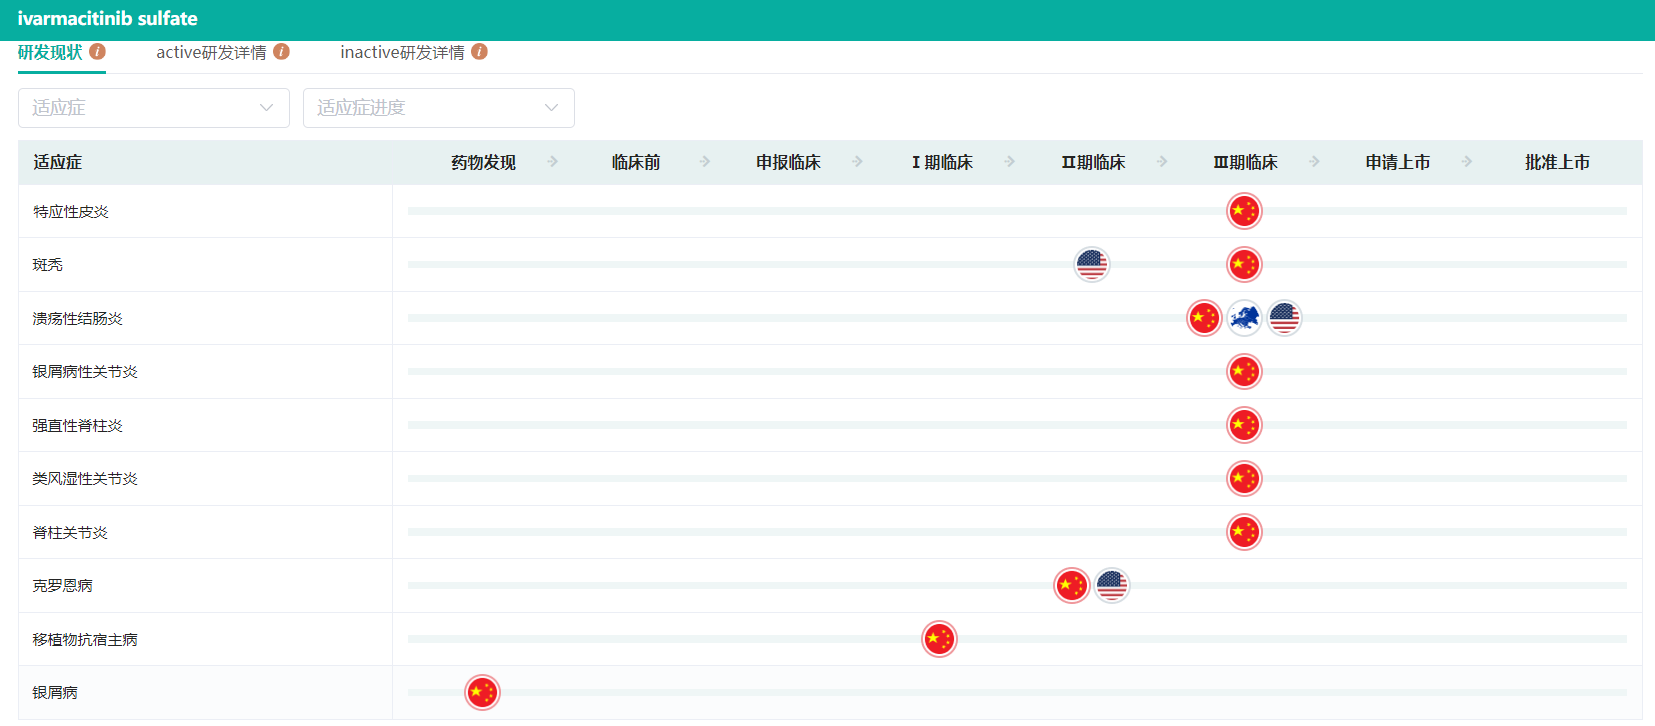The width and height of the screenshot is (1655, 726).
Task: Open the 适应症 dropdown filter
Action: (x=153, y=108)
